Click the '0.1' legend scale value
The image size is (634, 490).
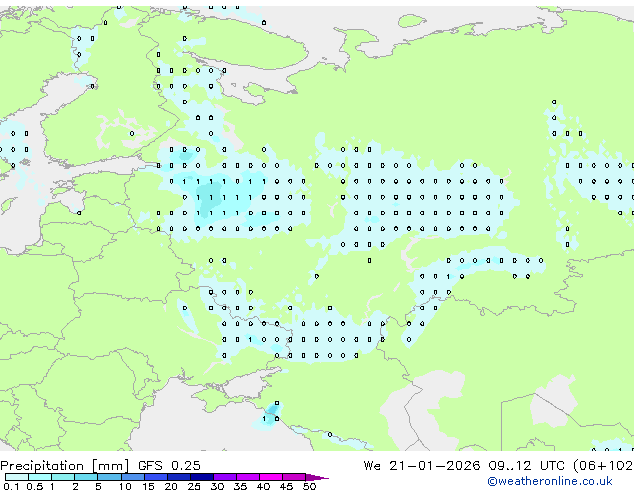point(11,486)
